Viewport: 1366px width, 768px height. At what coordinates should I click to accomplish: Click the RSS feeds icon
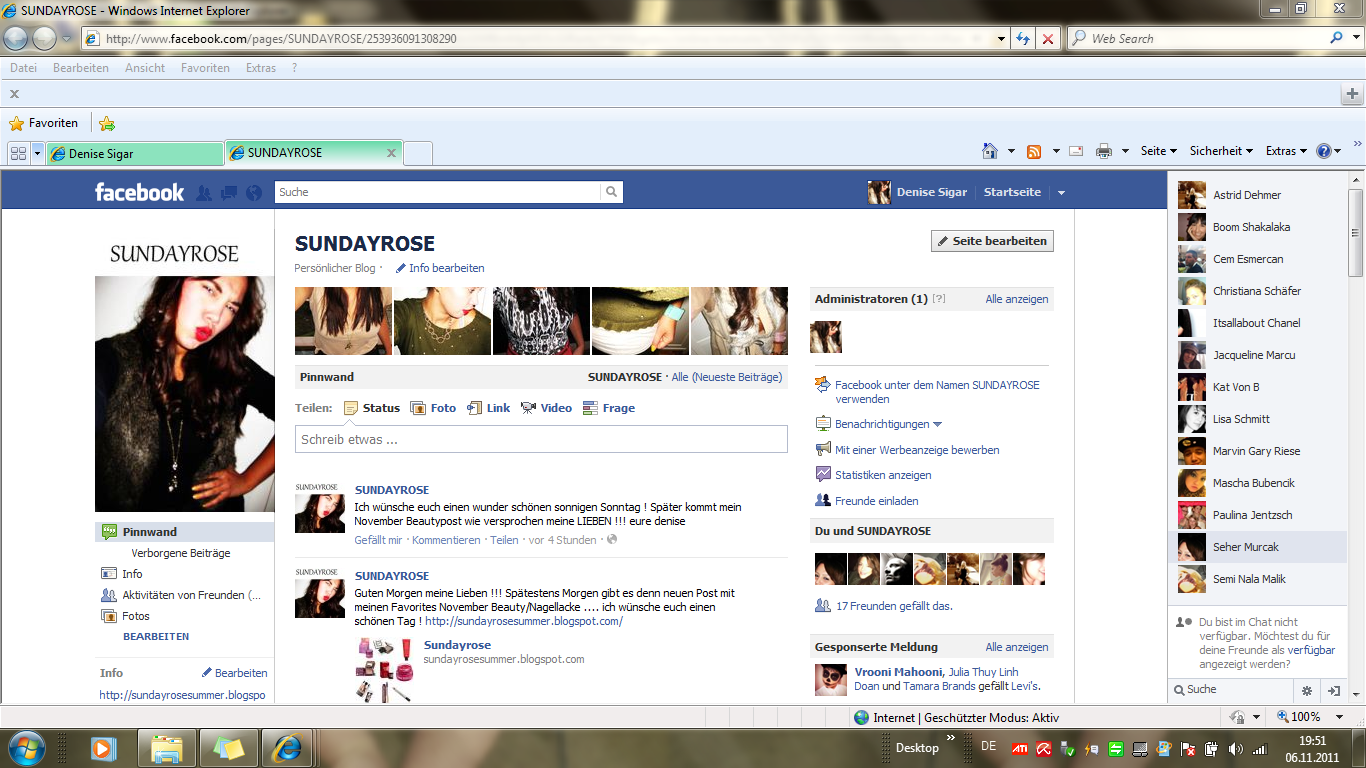coord(1034,152)
